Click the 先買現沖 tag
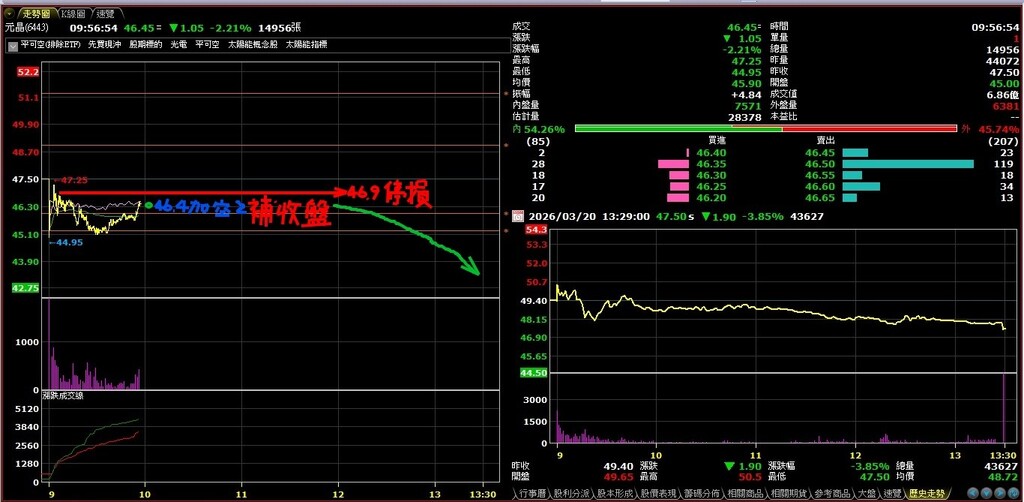Screen dimensions: 1024x502 click(103, 45)
